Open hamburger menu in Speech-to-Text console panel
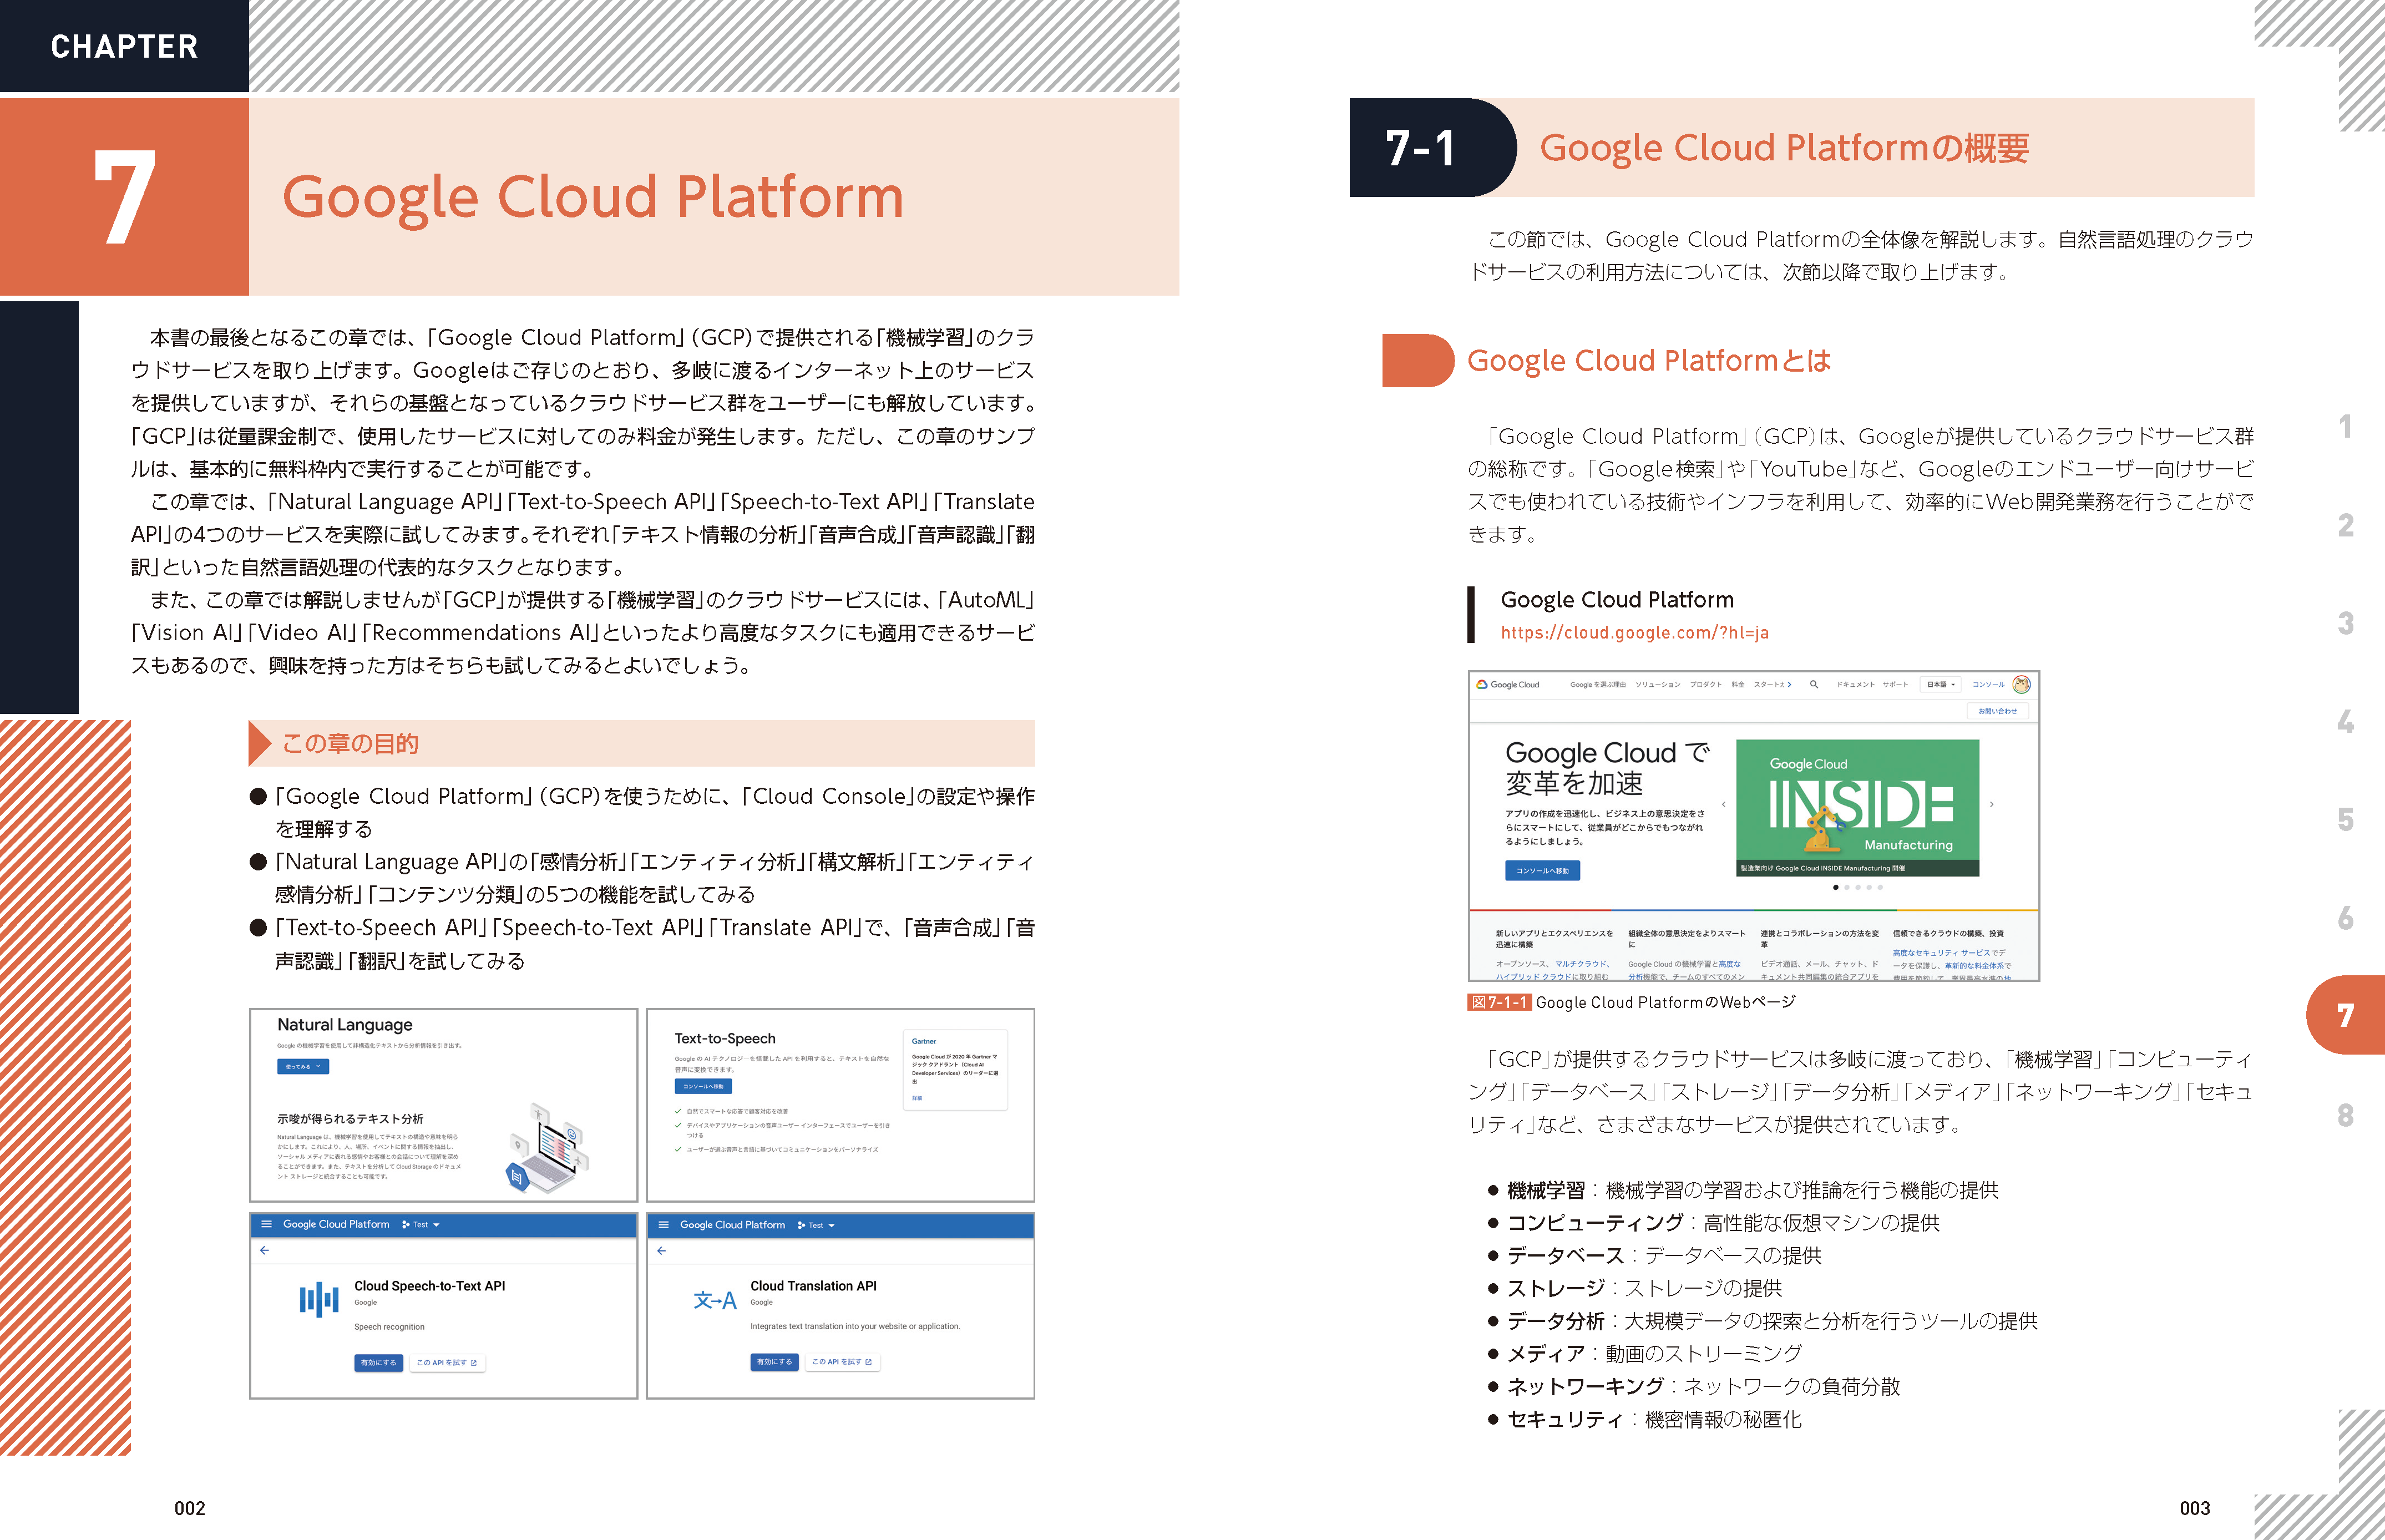 click(266, 1224)
